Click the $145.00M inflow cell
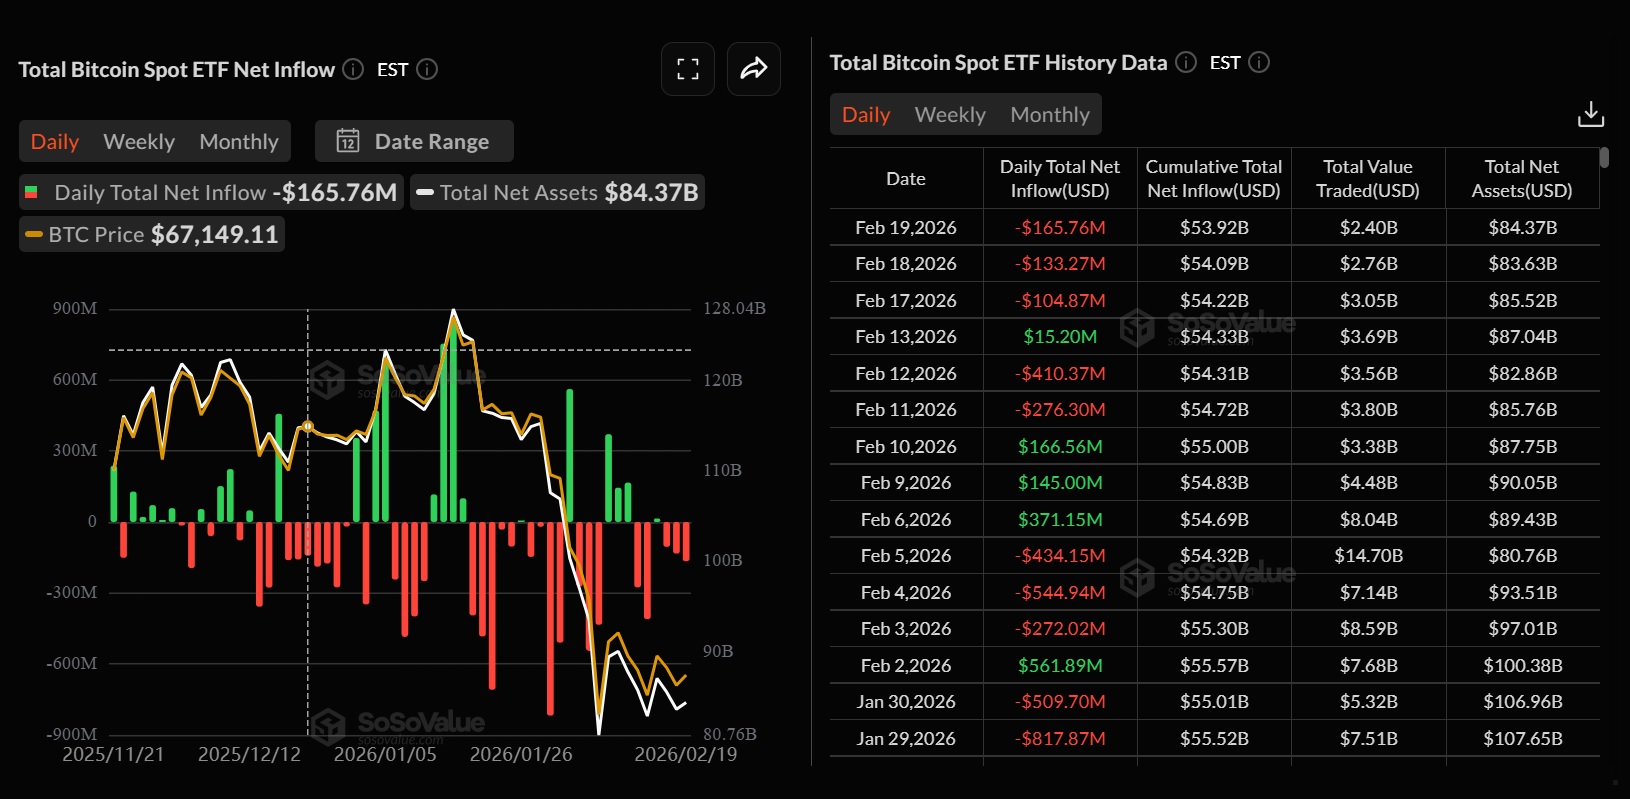Screen dimensions: 1630x799 [x=1060, y=482]
